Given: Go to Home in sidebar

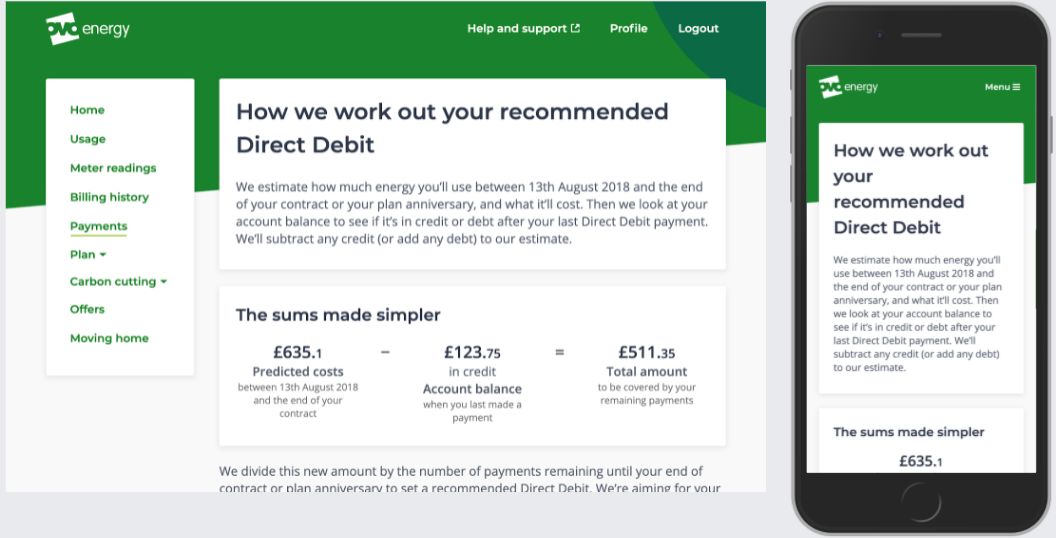Looking at the screenshot, I should 87,110.
